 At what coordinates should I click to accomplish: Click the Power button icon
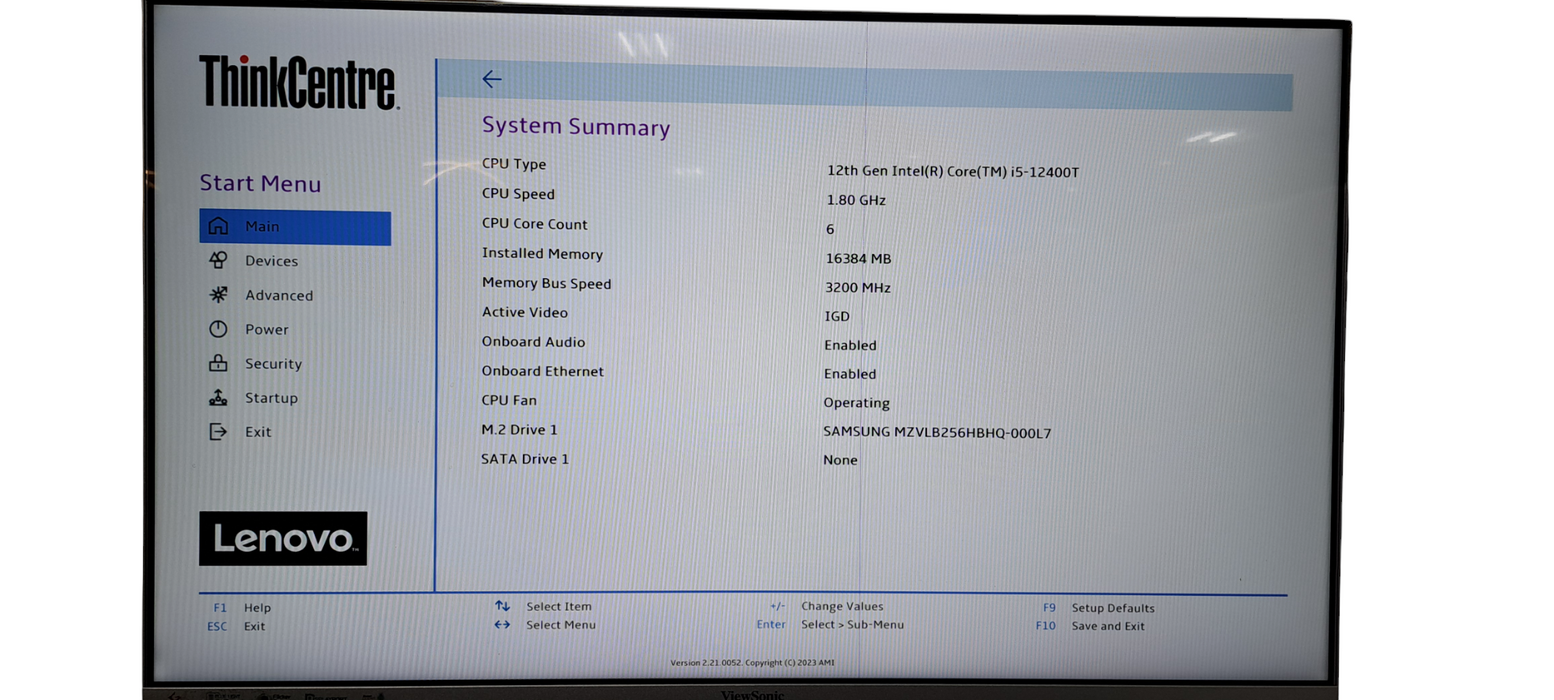(x=218, y=329)
